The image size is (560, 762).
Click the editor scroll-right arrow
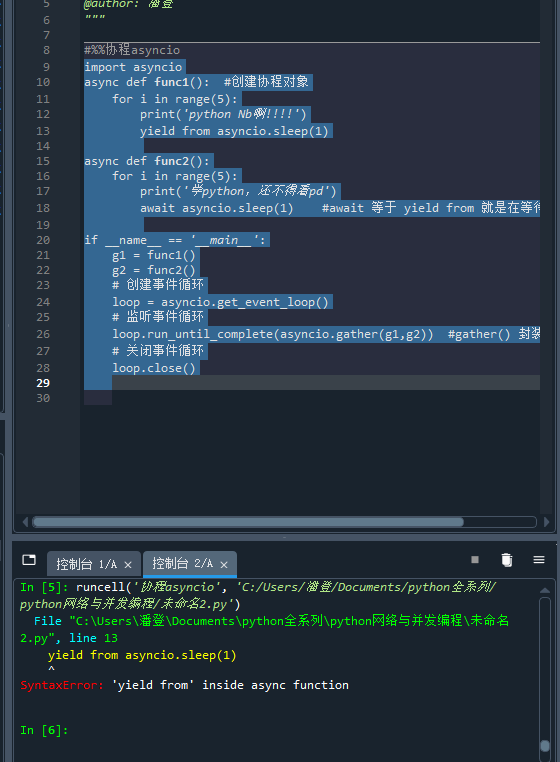(x=546, y=522)
